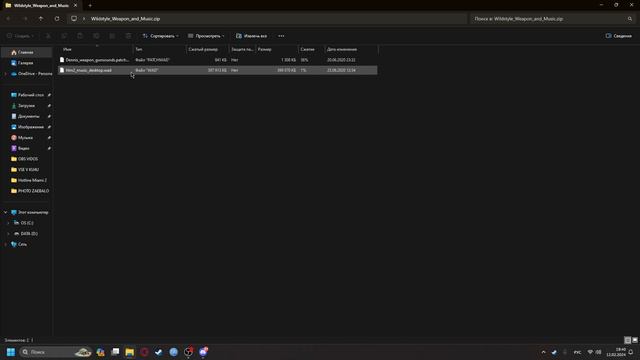Screen dimensions: 640x360
Task: Open a new Explorer tab
Action: [90, 5]
